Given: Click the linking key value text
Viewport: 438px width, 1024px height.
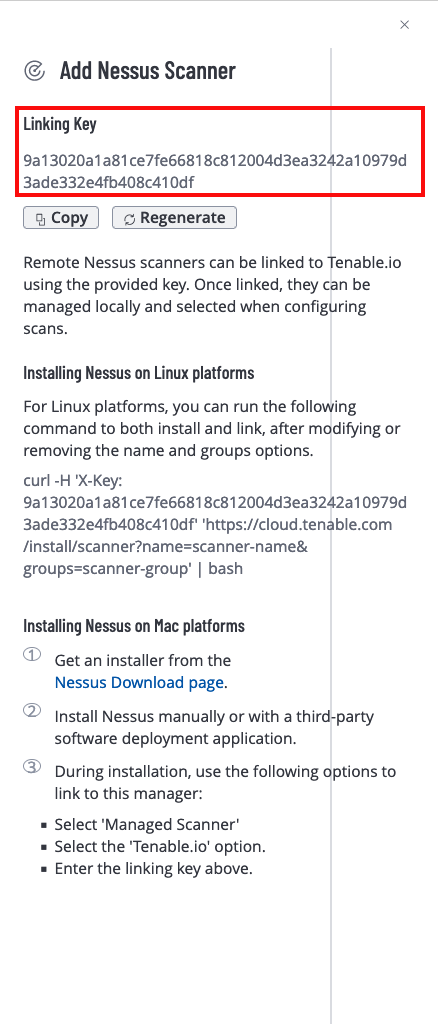Looking at the screenshot, I should coord(215,172).
